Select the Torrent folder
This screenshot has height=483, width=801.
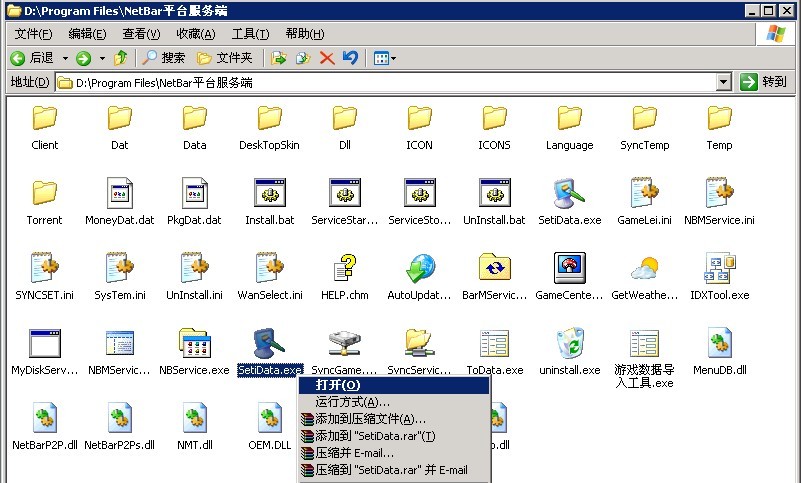tap(44, 202)
